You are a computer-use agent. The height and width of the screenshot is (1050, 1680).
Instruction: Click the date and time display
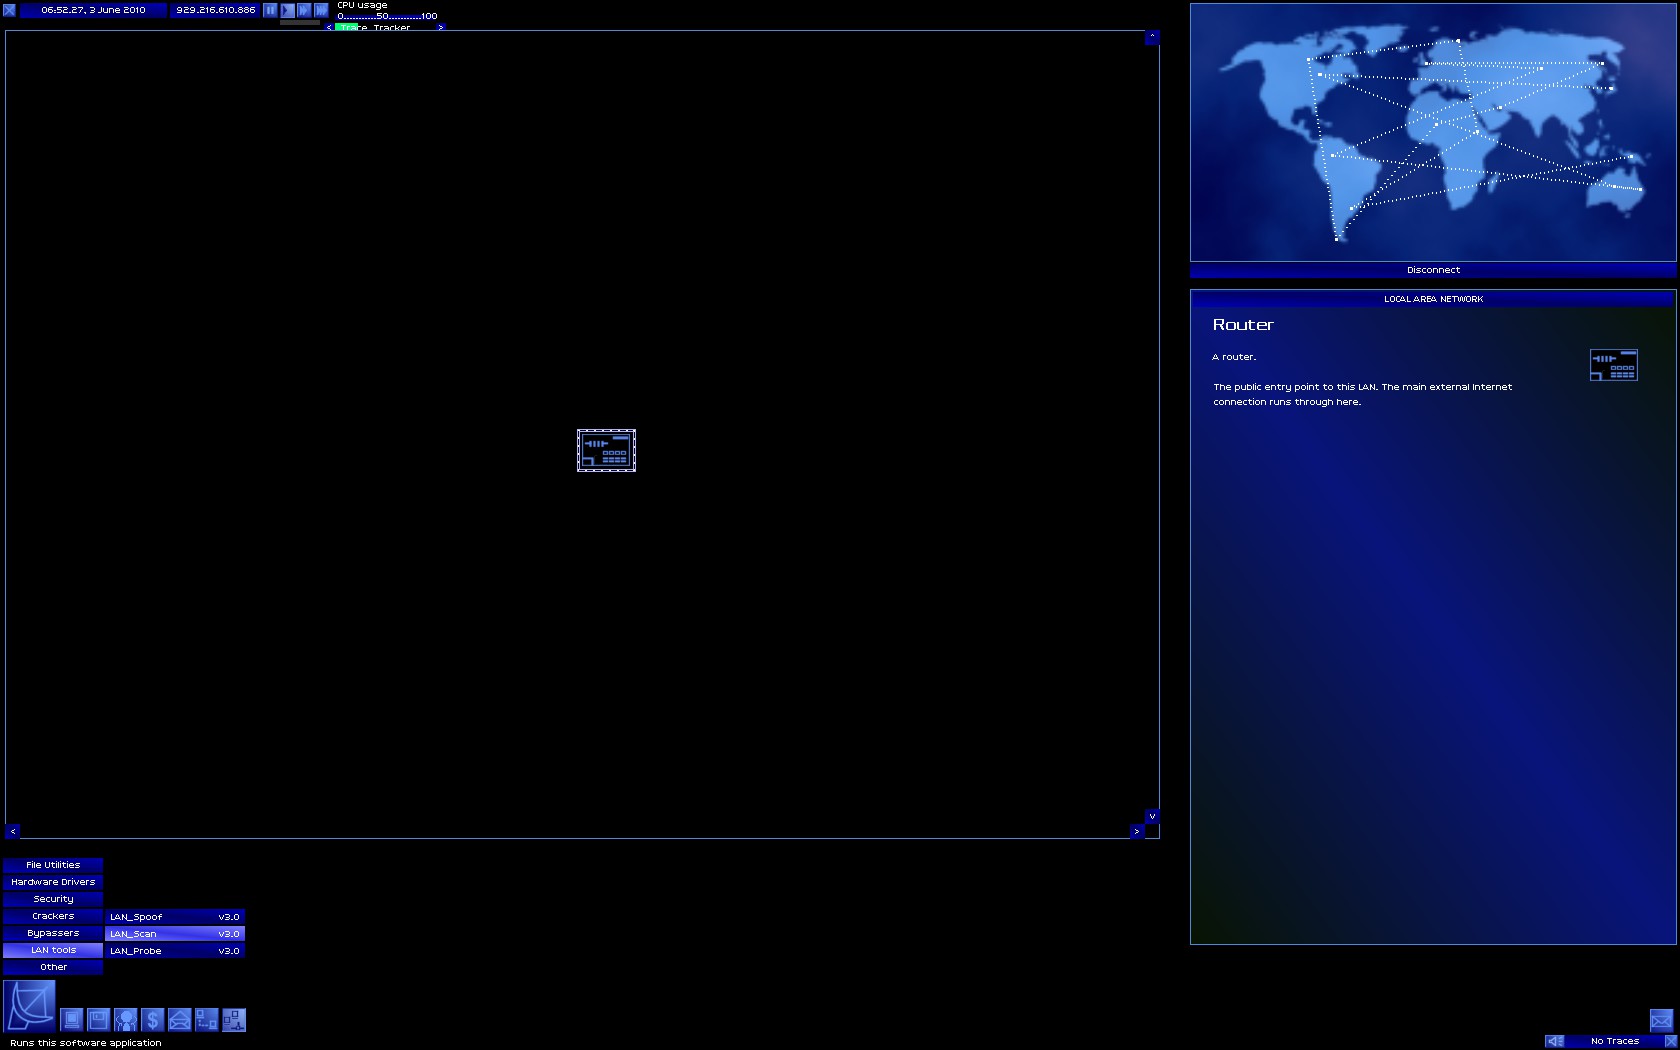click(x=93, y=10)
